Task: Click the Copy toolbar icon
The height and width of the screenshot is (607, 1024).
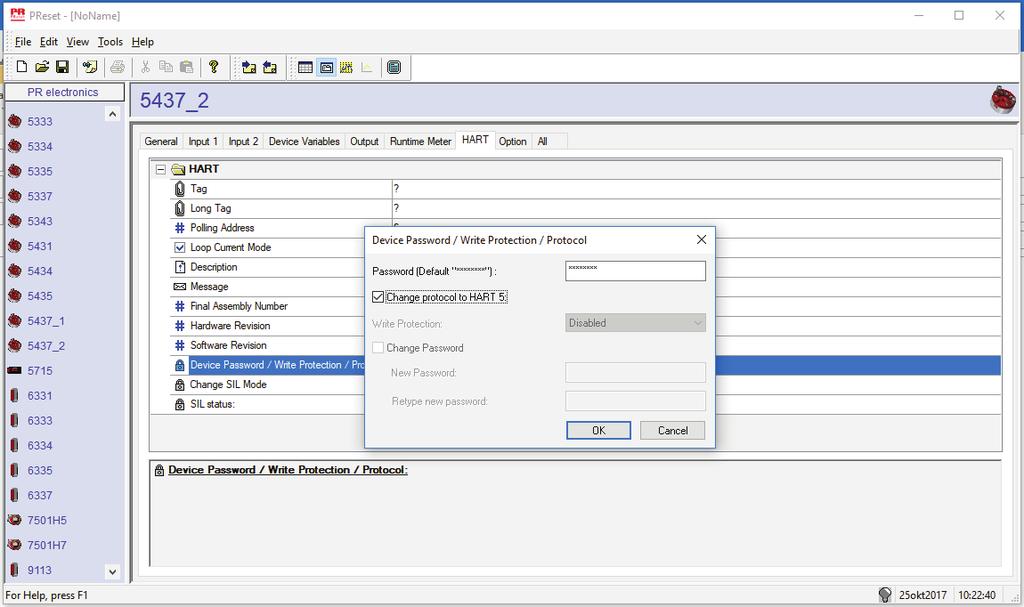Action: pos(166,67)
